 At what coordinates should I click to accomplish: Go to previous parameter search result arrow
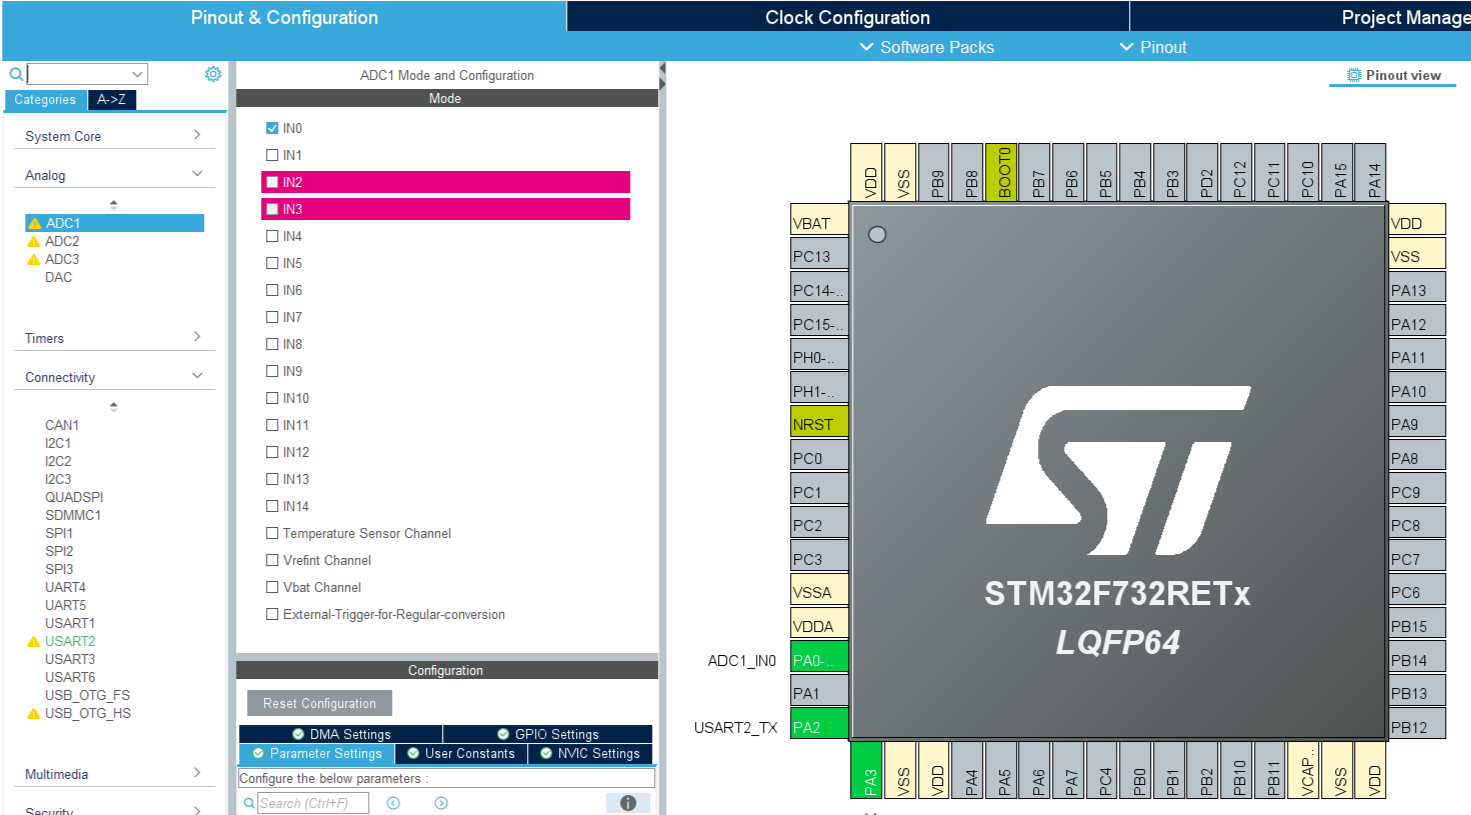pyautogui.click(x=393, y=803)
